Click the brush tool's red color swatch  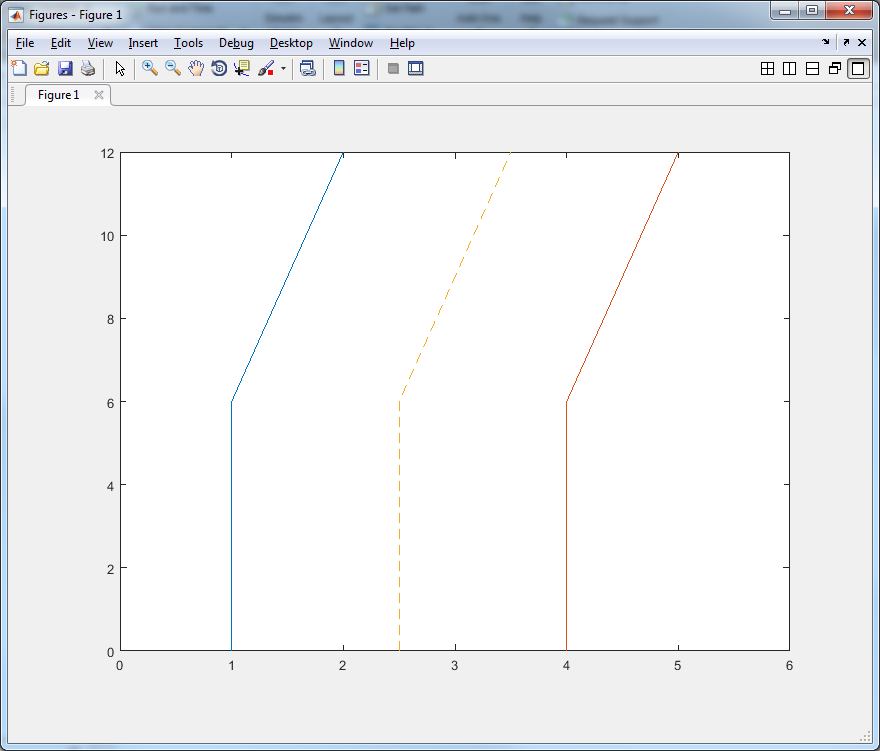click(269, 73)
